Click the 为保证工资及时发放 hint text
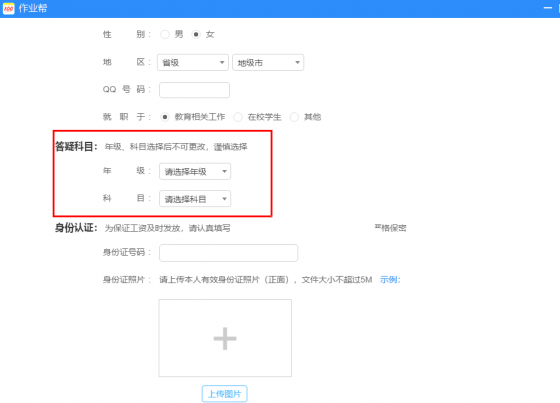Screen dimensions: 560x403 [167, 228]
